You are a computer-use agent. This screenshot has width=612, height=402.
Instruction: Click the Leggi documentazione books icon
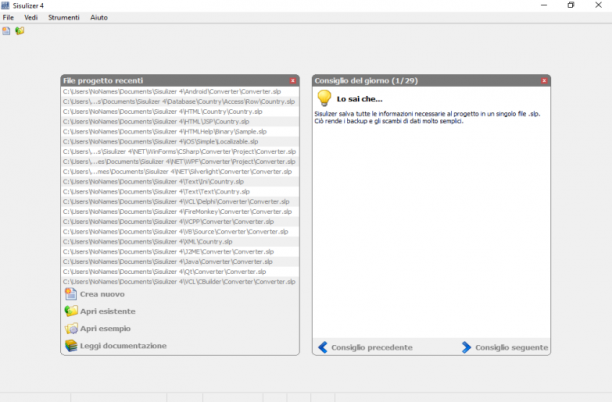(71, 345)
